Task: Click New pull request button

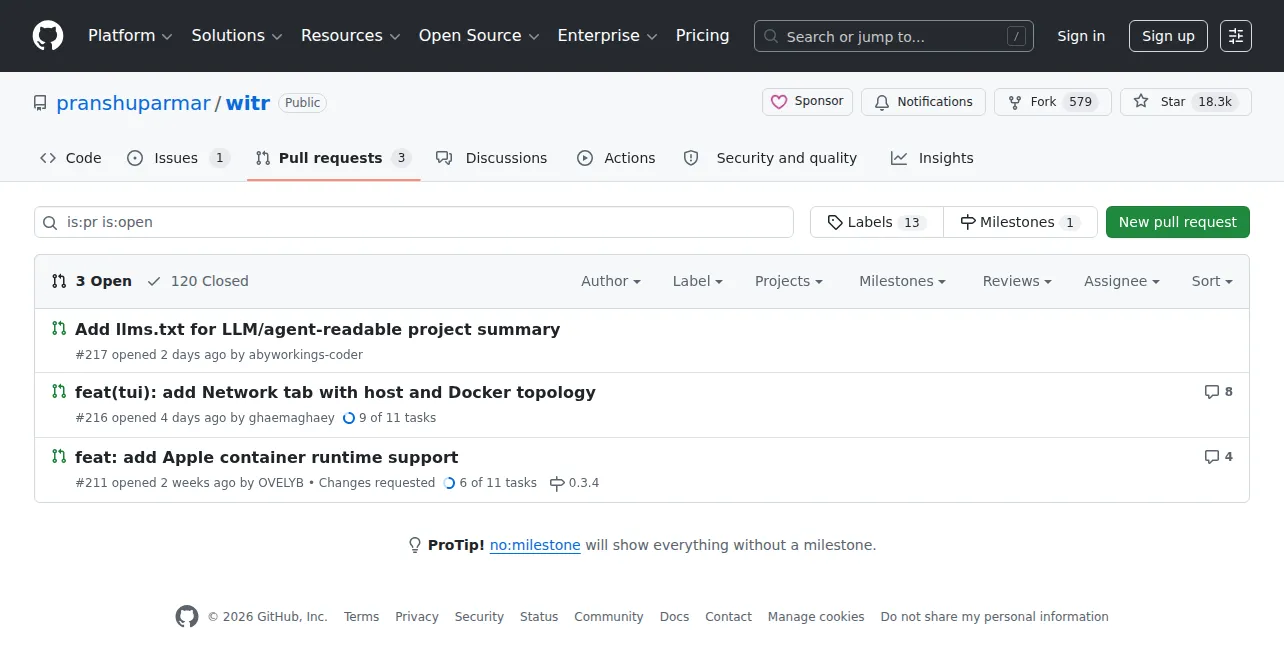Action: coord(1178,222)
